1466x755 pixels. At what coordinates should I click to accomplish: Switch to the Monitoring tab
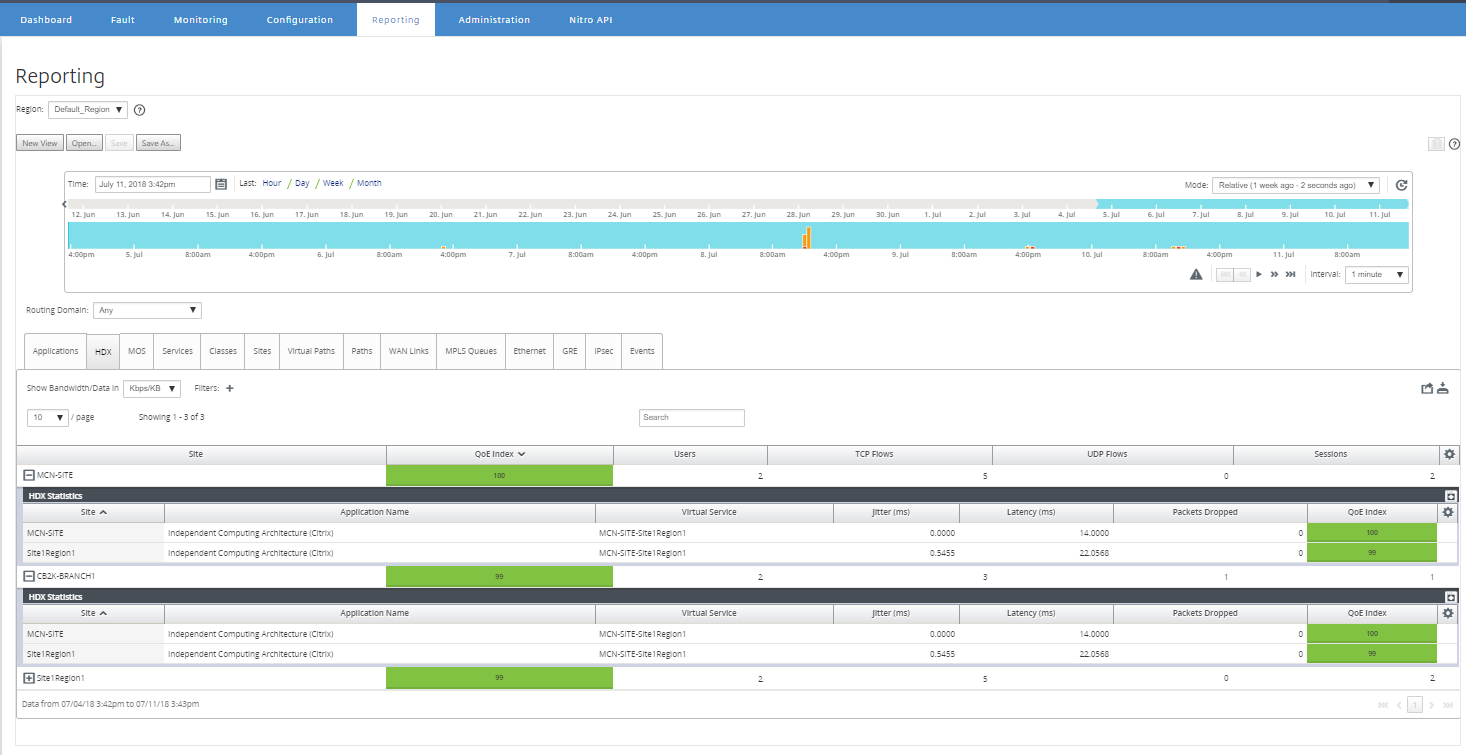tap(200, 20)
